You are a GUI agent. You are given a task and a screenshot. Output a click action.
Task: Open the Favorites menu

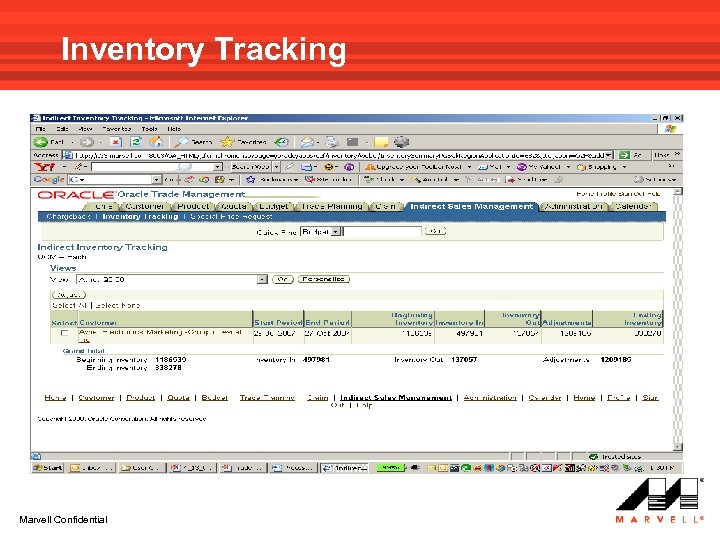(x=117, y=129)
